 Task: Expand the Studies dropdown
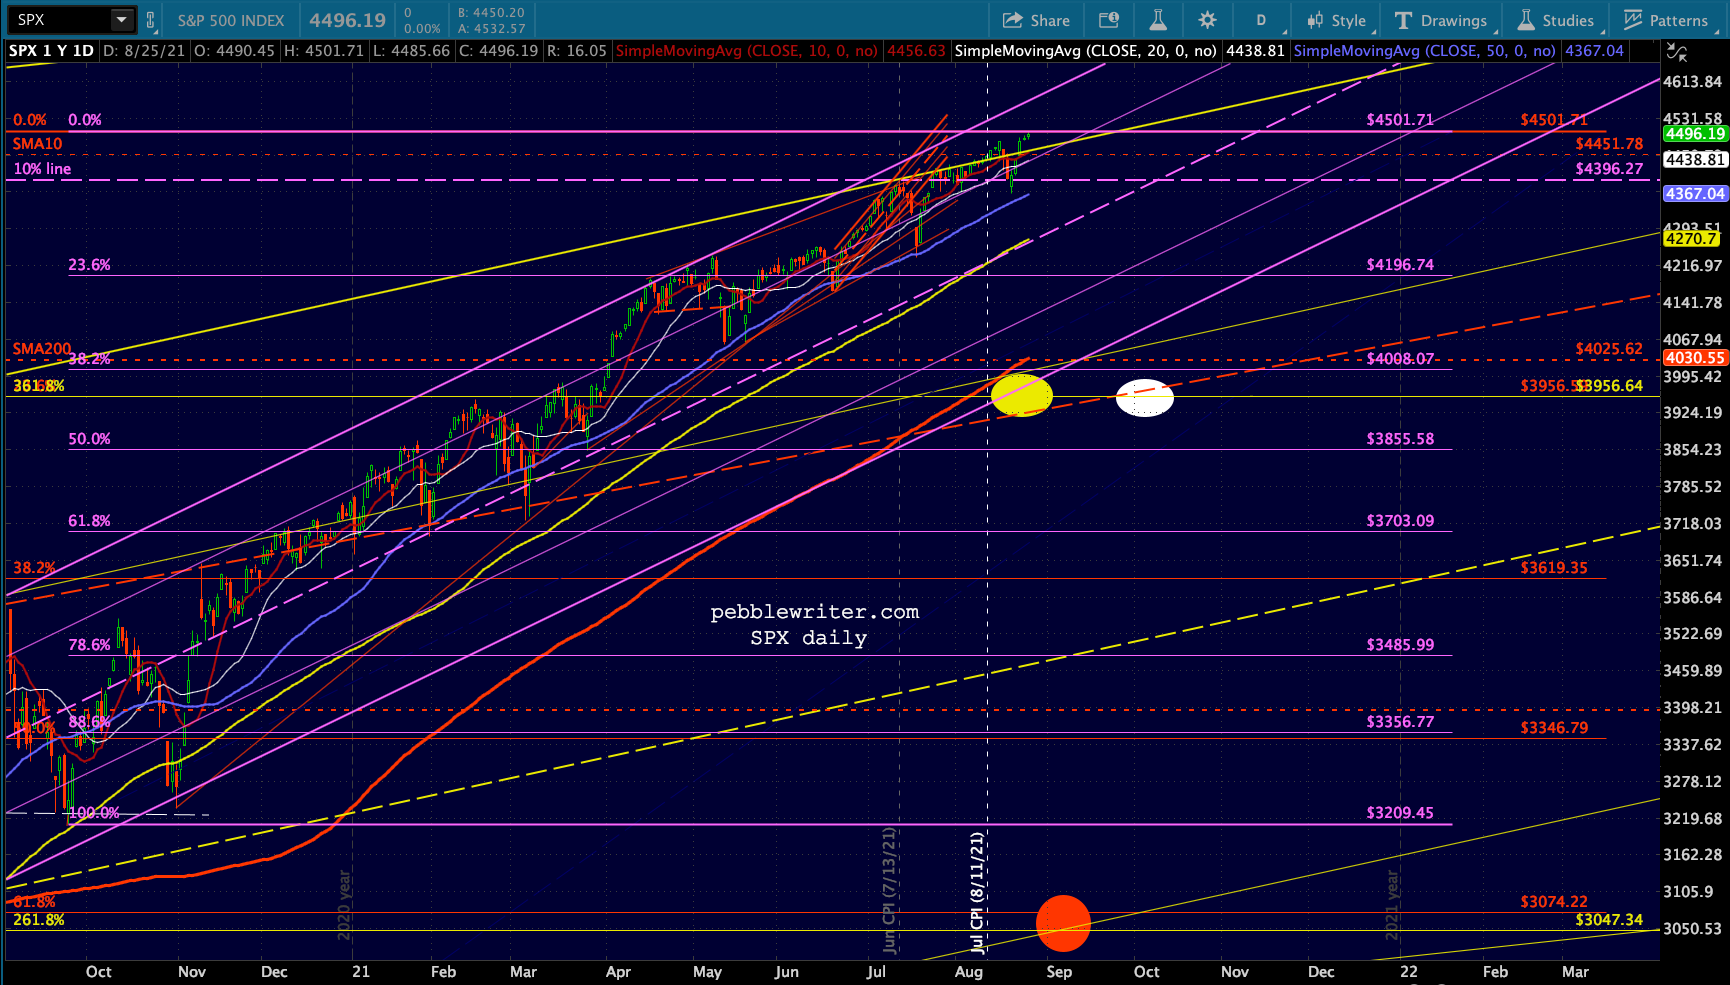tap(1556, 20)
